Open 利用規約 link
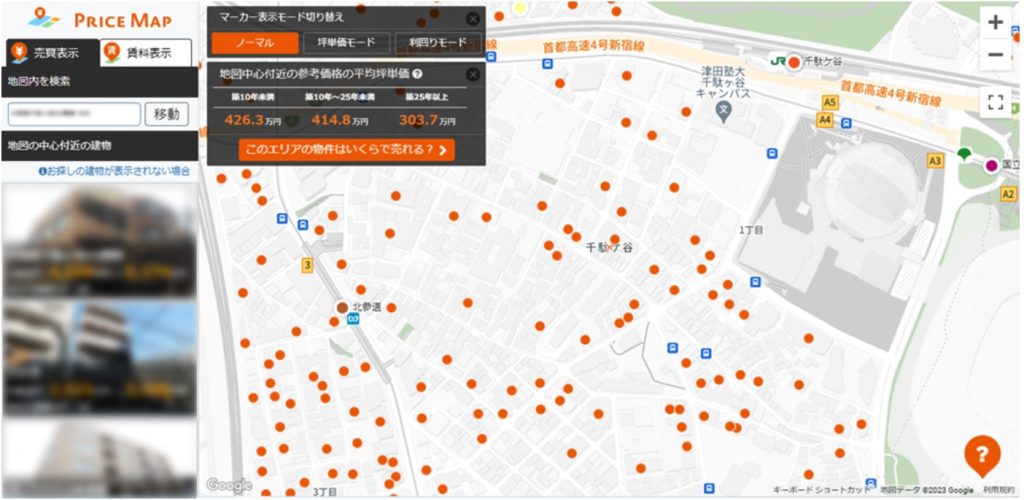This screenshot has width=1024, height=500. (x=999, y=490)
